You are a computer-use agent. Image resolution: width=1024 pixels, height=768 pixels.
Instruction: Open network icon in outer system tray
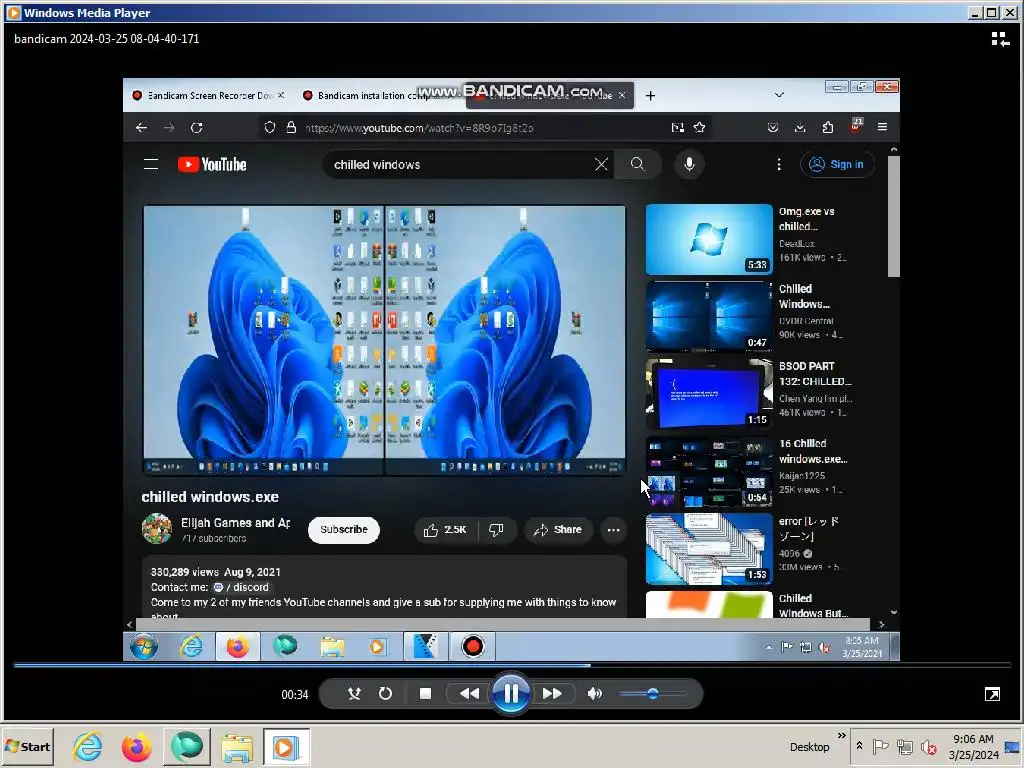coord(904,746)
